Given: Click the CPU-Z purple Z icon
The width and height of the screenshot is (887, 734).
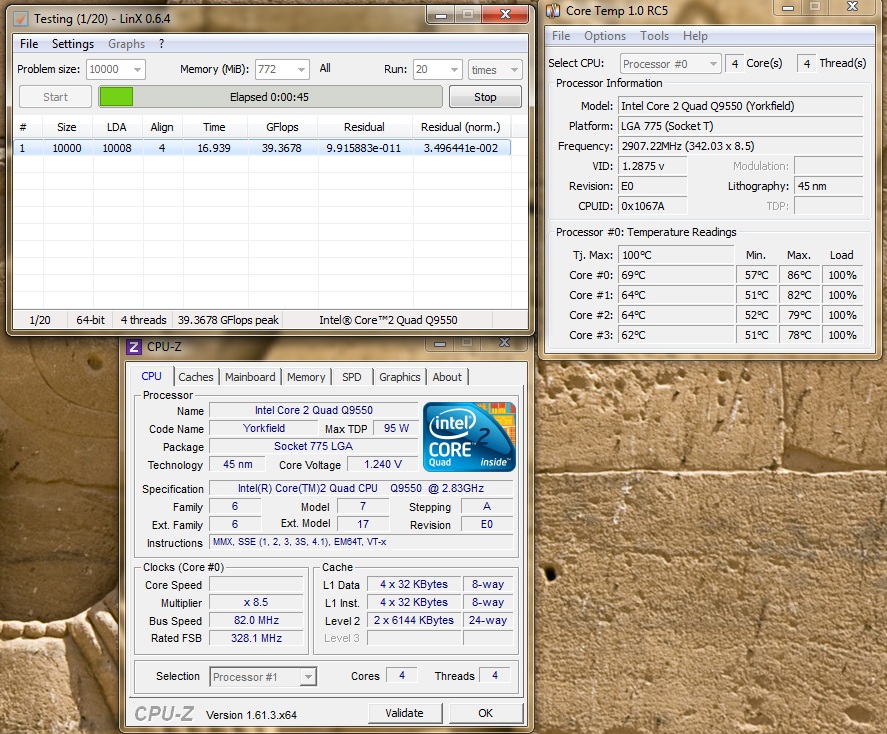Looking at the screenshot, I should tap(134, 347).
